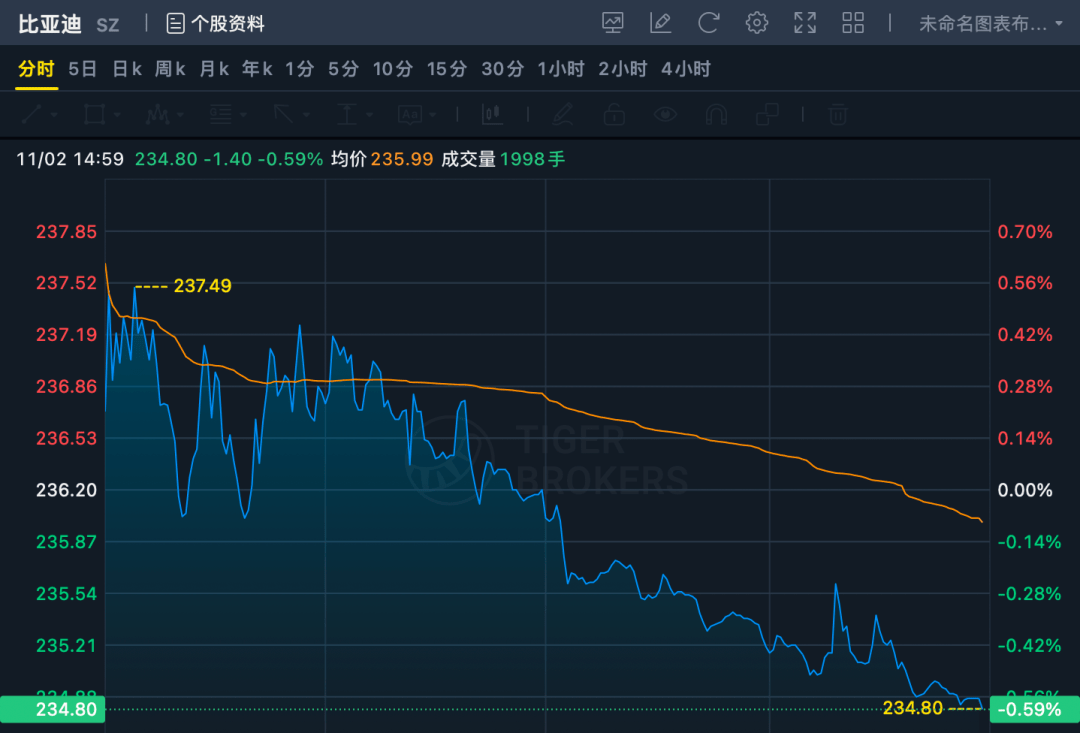Viewport: 1080px width, 733px height.
Task: Open the drawing edit chart icon
Action: coord(661,23)
